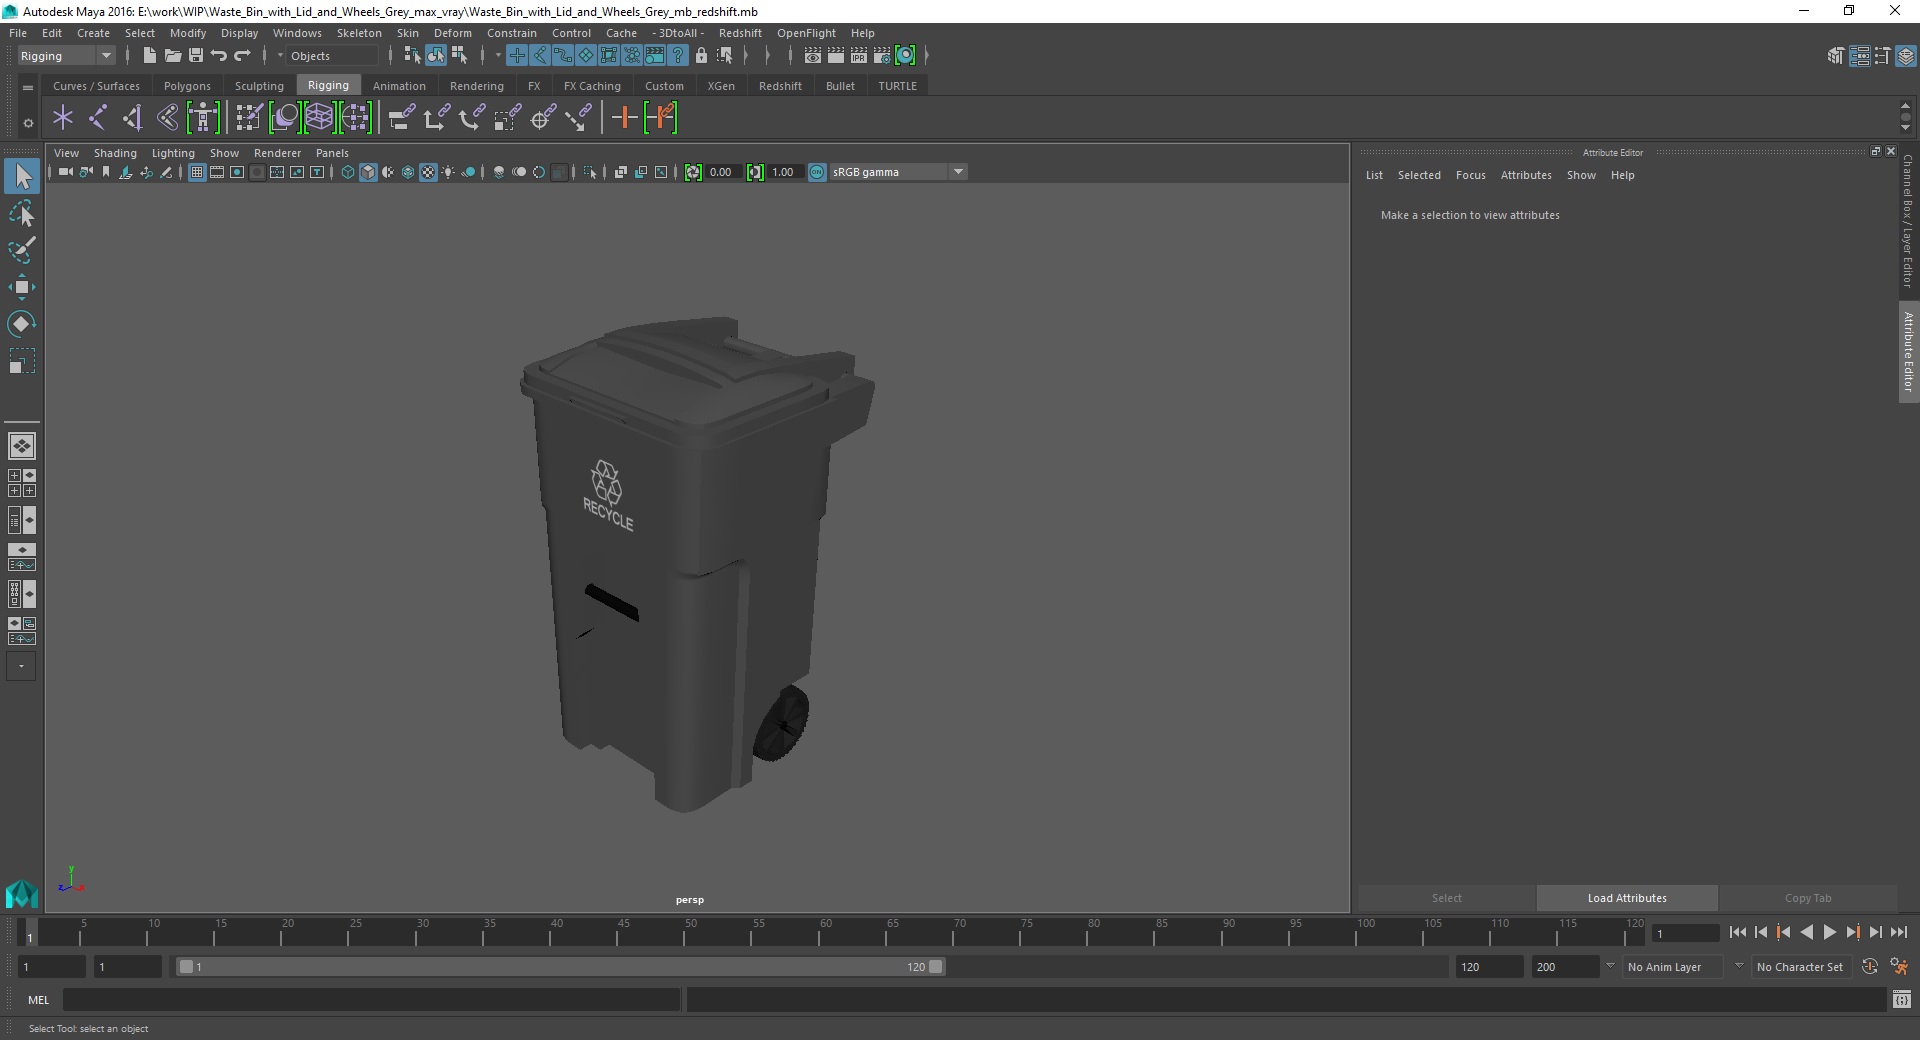This screenshot has width=1920, height=1040.
Task: Toggle select by object type mode
Action: point(436,56)
